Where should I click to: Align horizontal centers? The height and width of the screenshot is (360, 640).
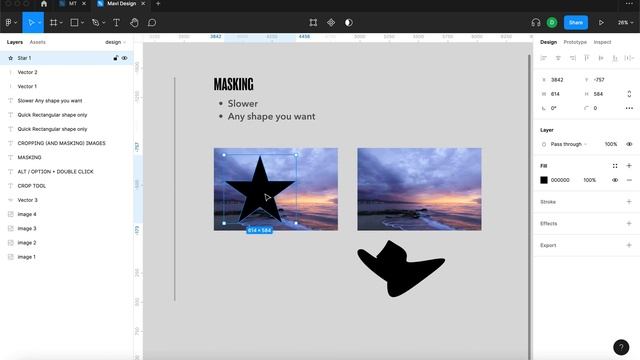(x=558, y=58)
